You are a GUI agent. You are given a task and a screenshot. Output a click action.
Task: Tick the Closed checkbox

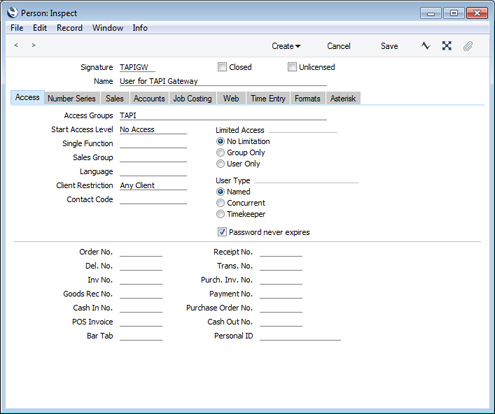coord(222,67)
